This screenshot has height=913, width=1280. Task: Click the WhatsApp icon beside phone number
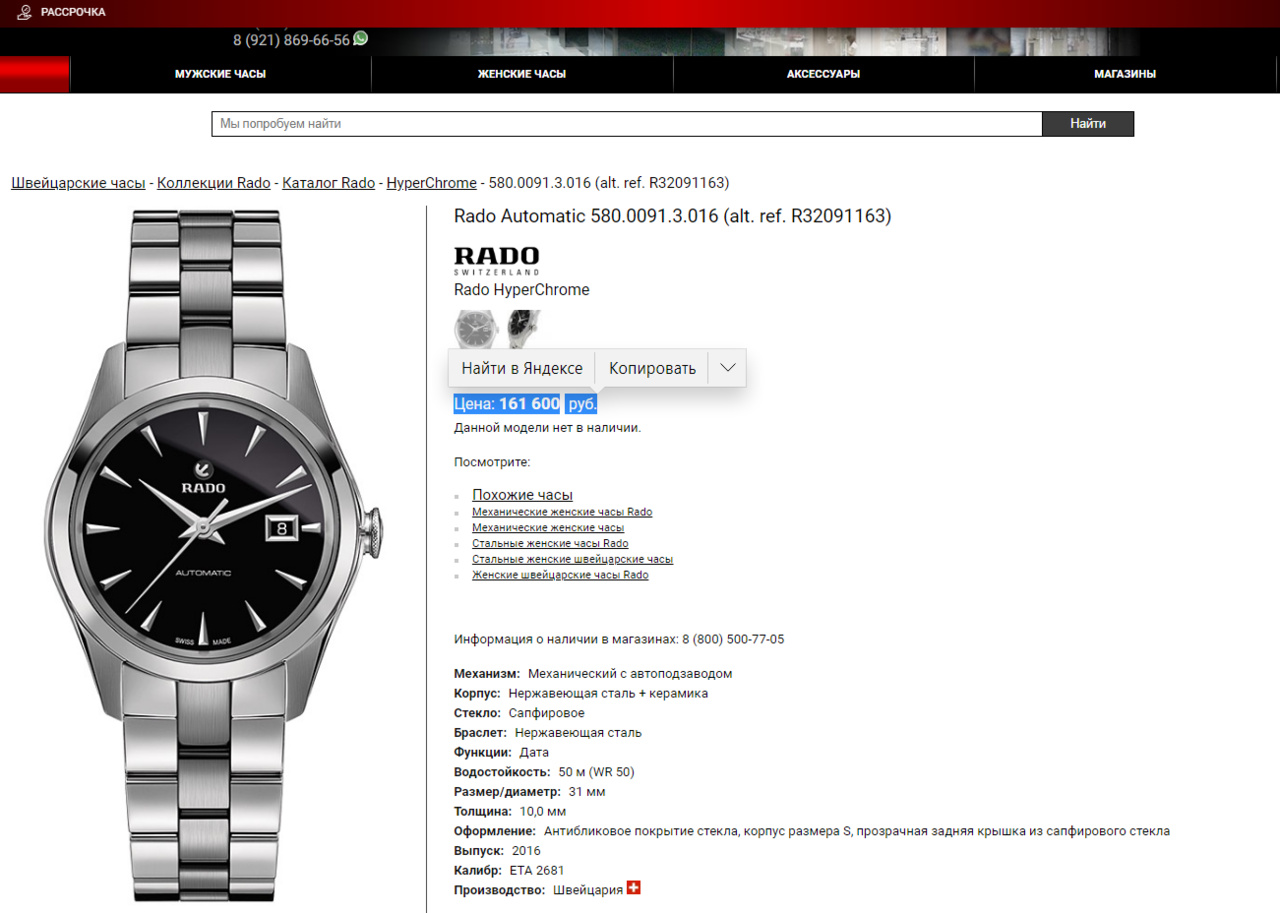tap(361, 38)
